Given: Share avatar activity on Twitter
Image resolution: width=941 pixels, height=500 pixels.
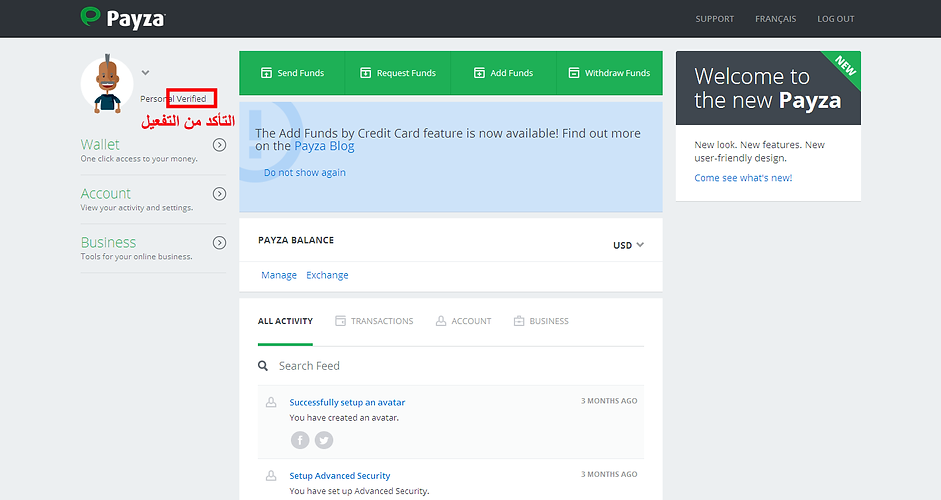Looking at the screenshot, I should [324, 440].
